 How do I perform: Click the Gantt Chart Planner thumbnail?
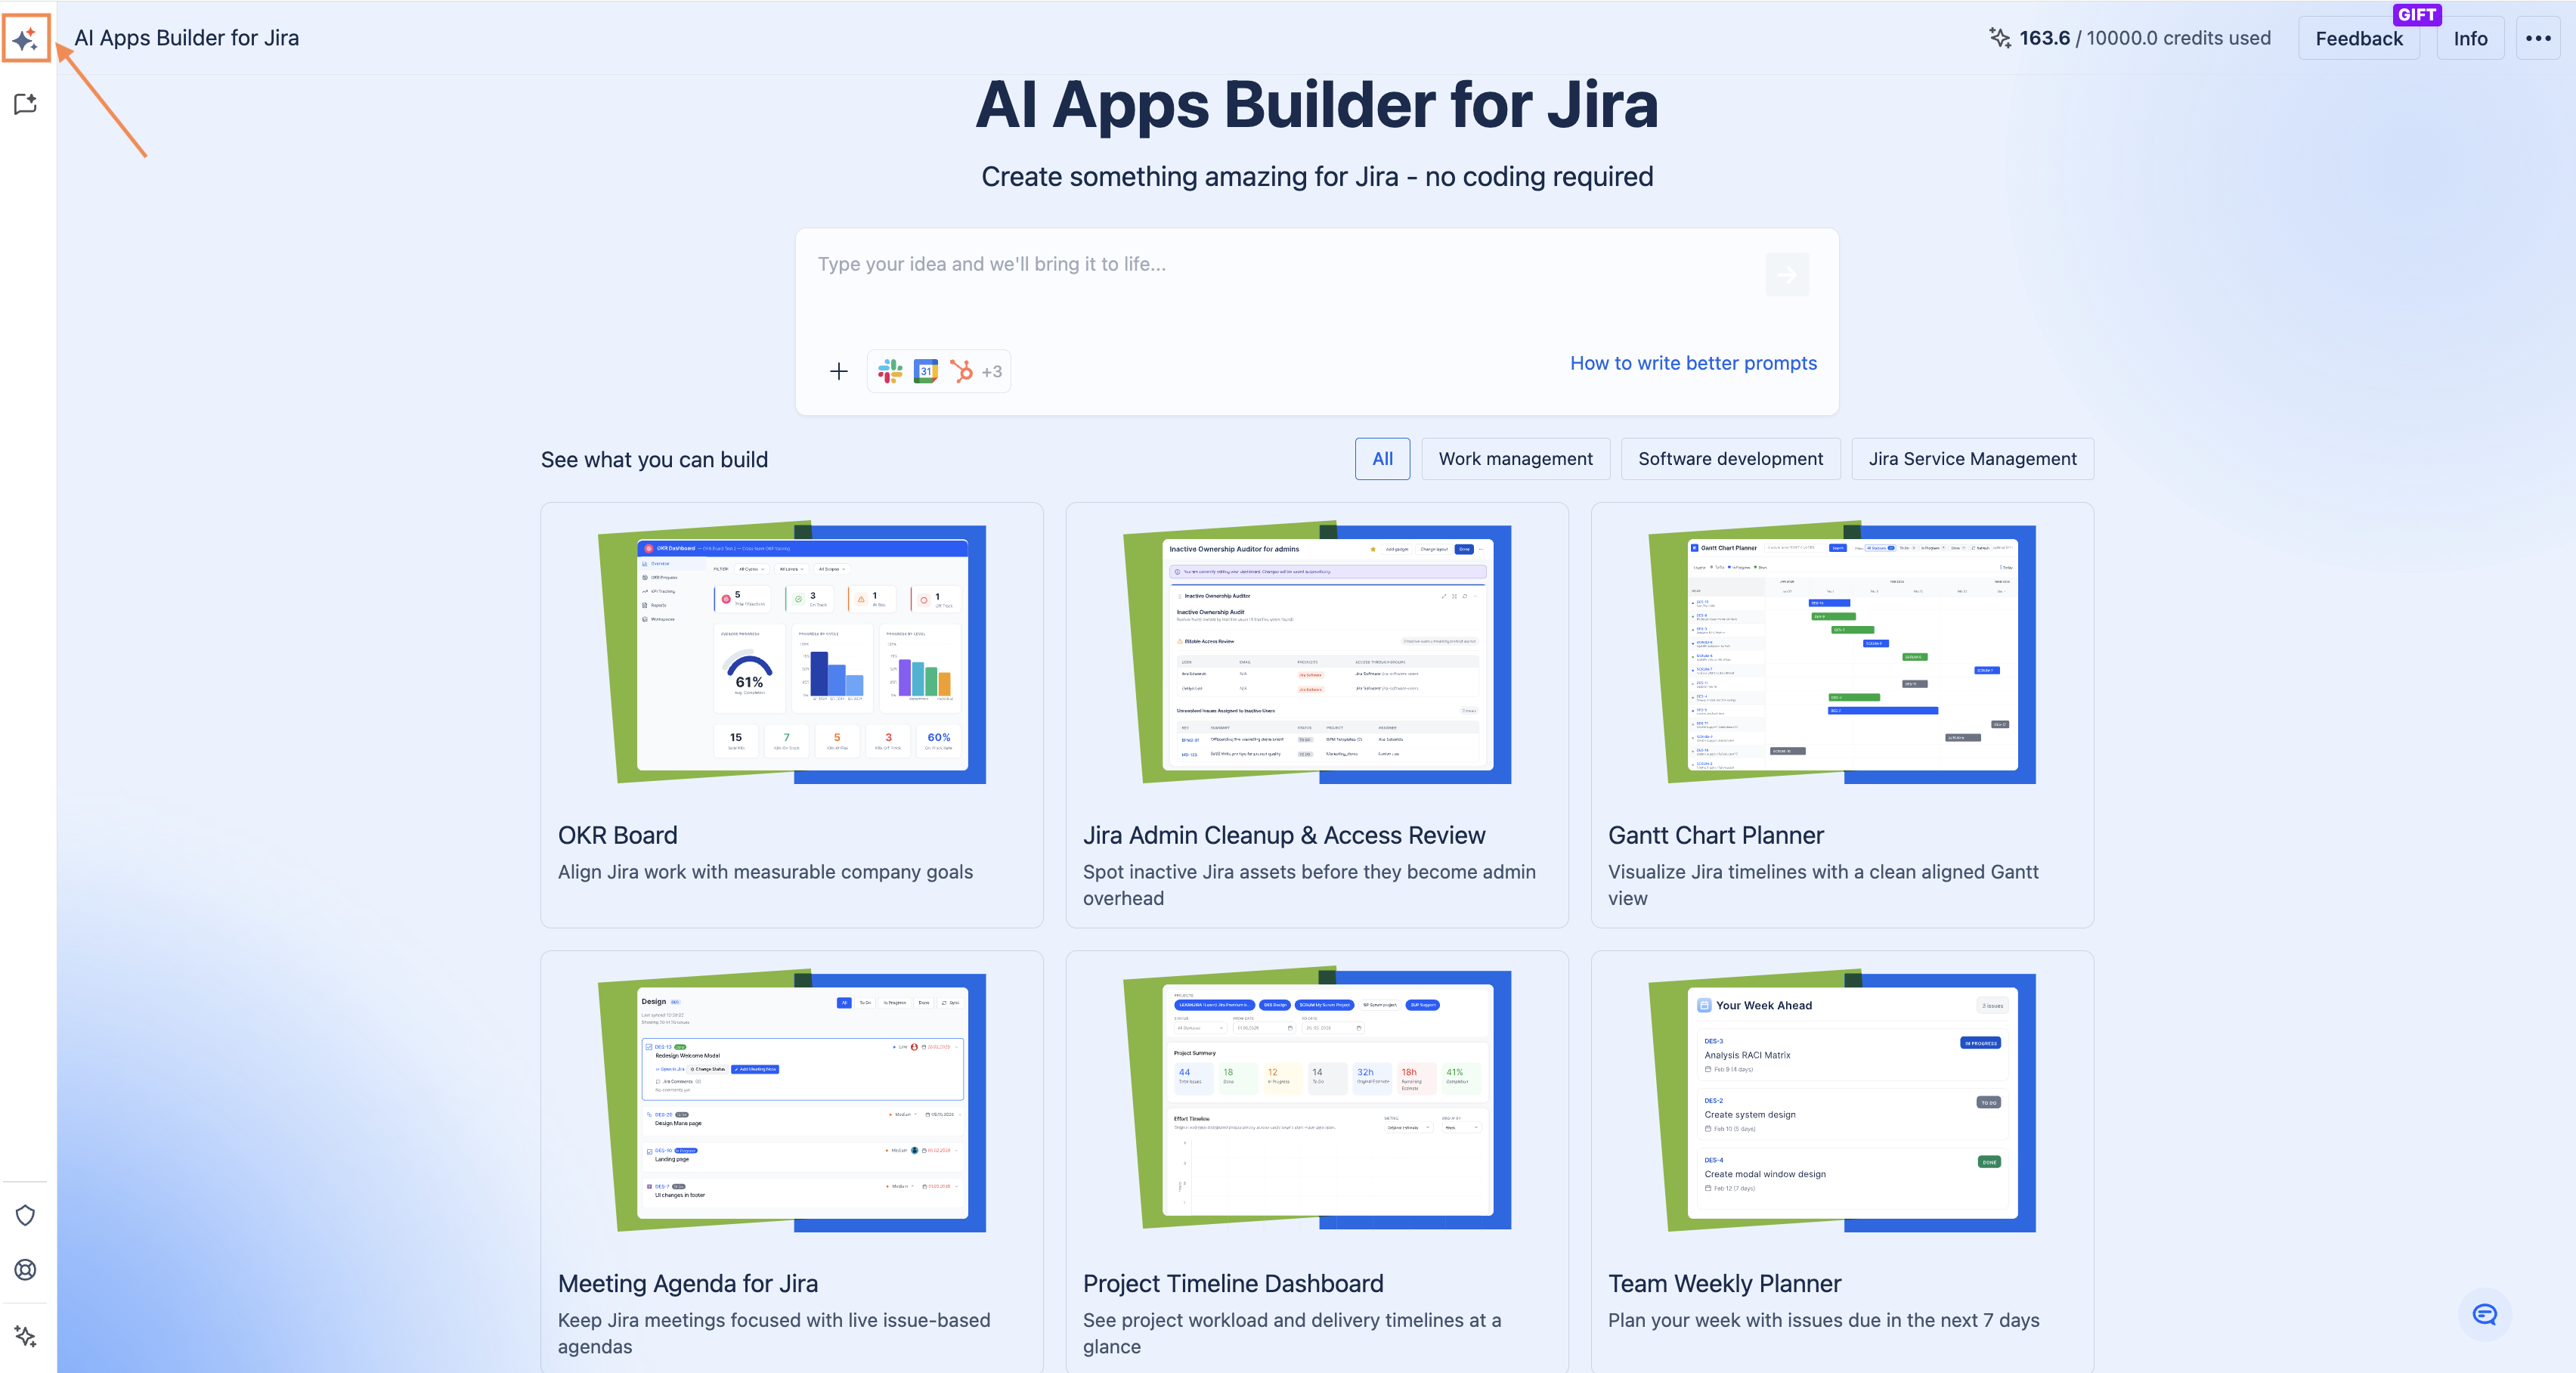click(1841, 653)
